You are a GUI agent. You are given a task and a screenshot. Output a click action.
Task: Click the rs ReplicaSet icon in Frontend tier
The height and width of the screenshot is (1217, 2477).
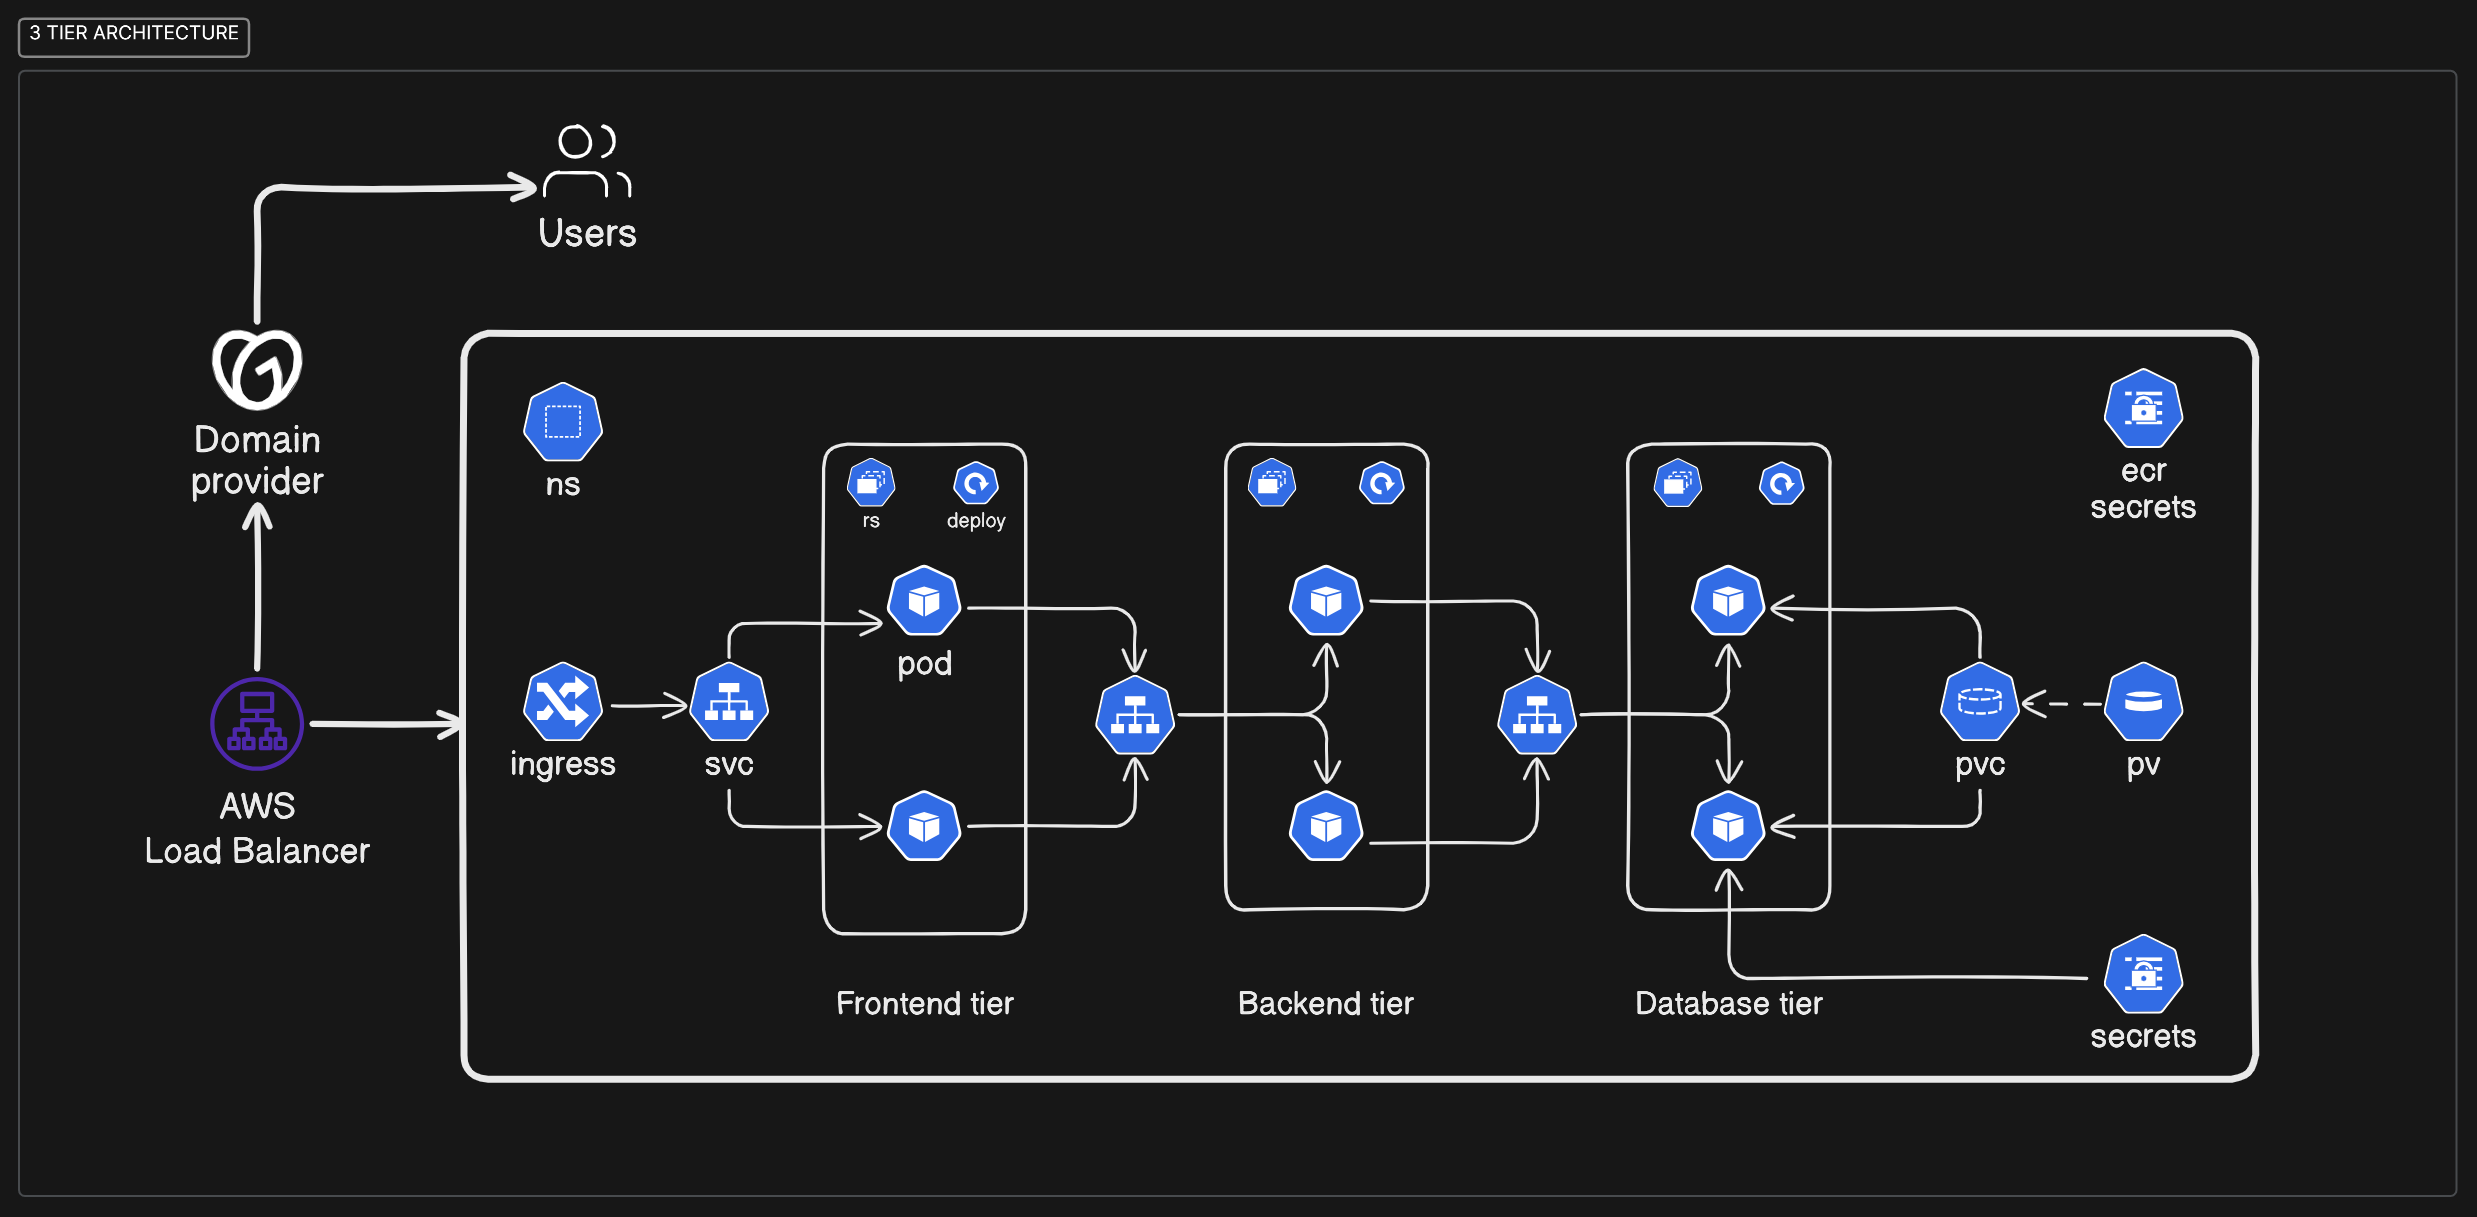click(x=871, y=484)
